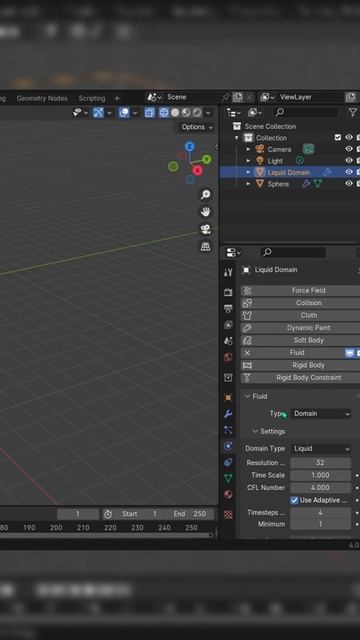Click the pin scene icon

(226, 97)
